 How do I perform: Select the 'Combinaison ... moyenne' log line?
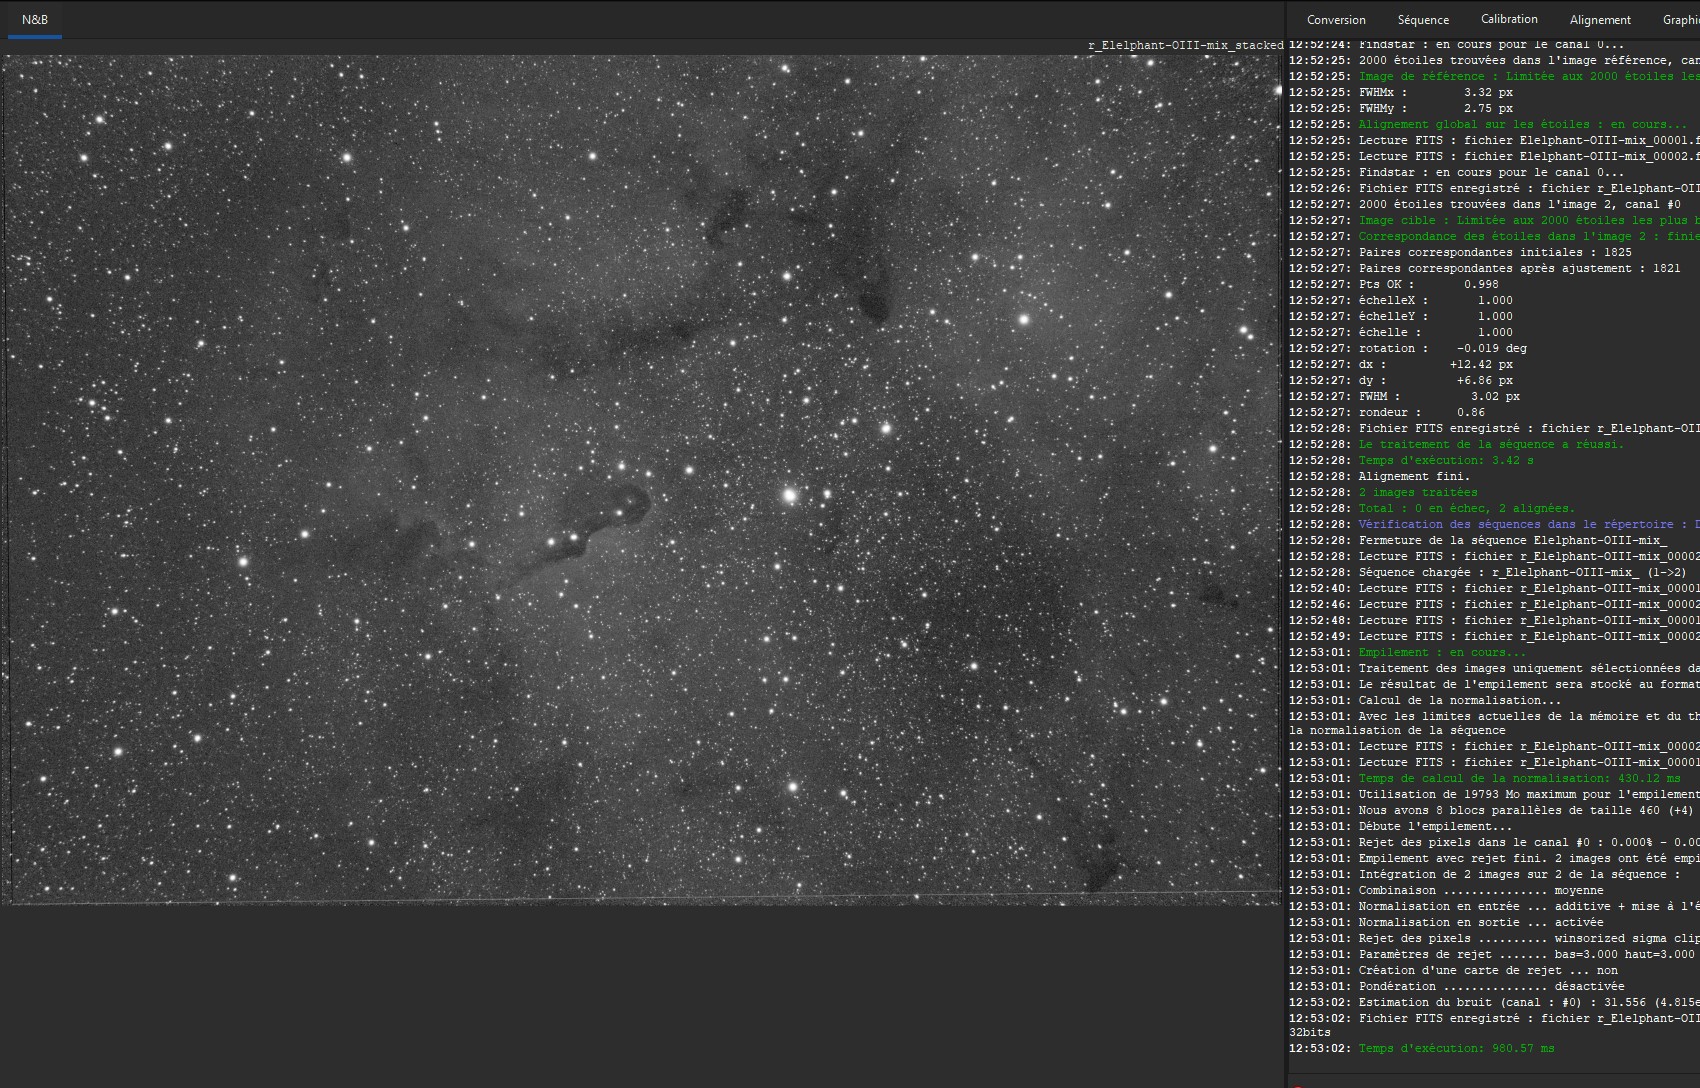1446,890
